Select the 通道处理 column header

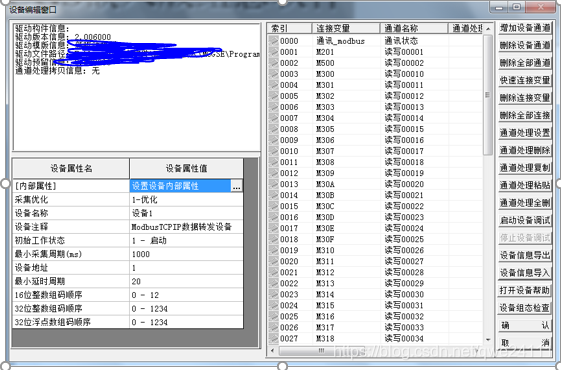tap(465, 28)
